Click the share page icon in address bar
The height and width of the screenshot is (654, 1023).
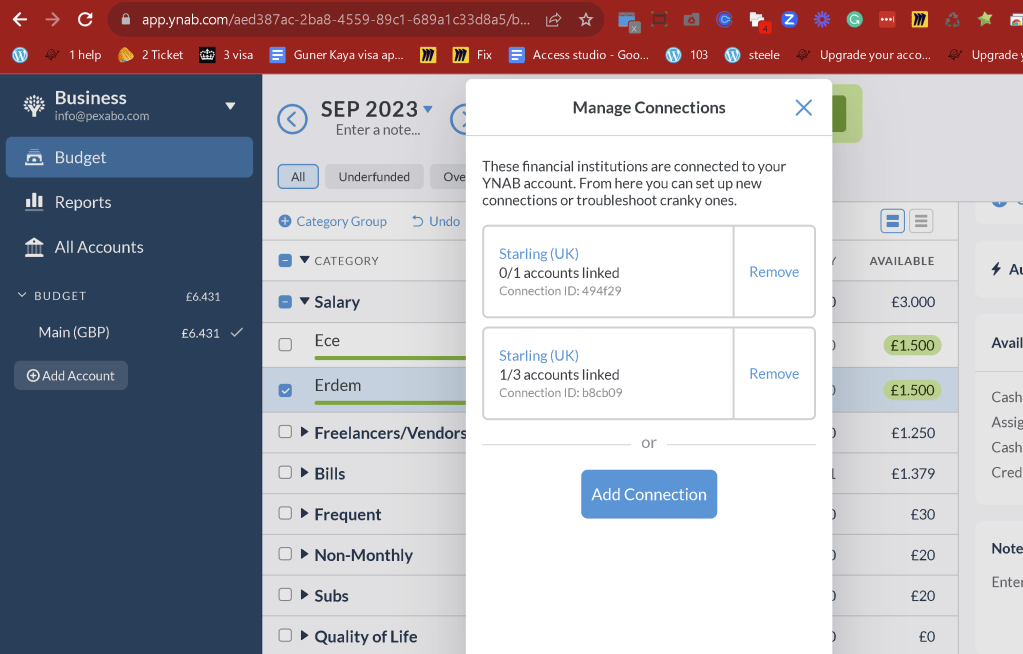tap(553, 20)
